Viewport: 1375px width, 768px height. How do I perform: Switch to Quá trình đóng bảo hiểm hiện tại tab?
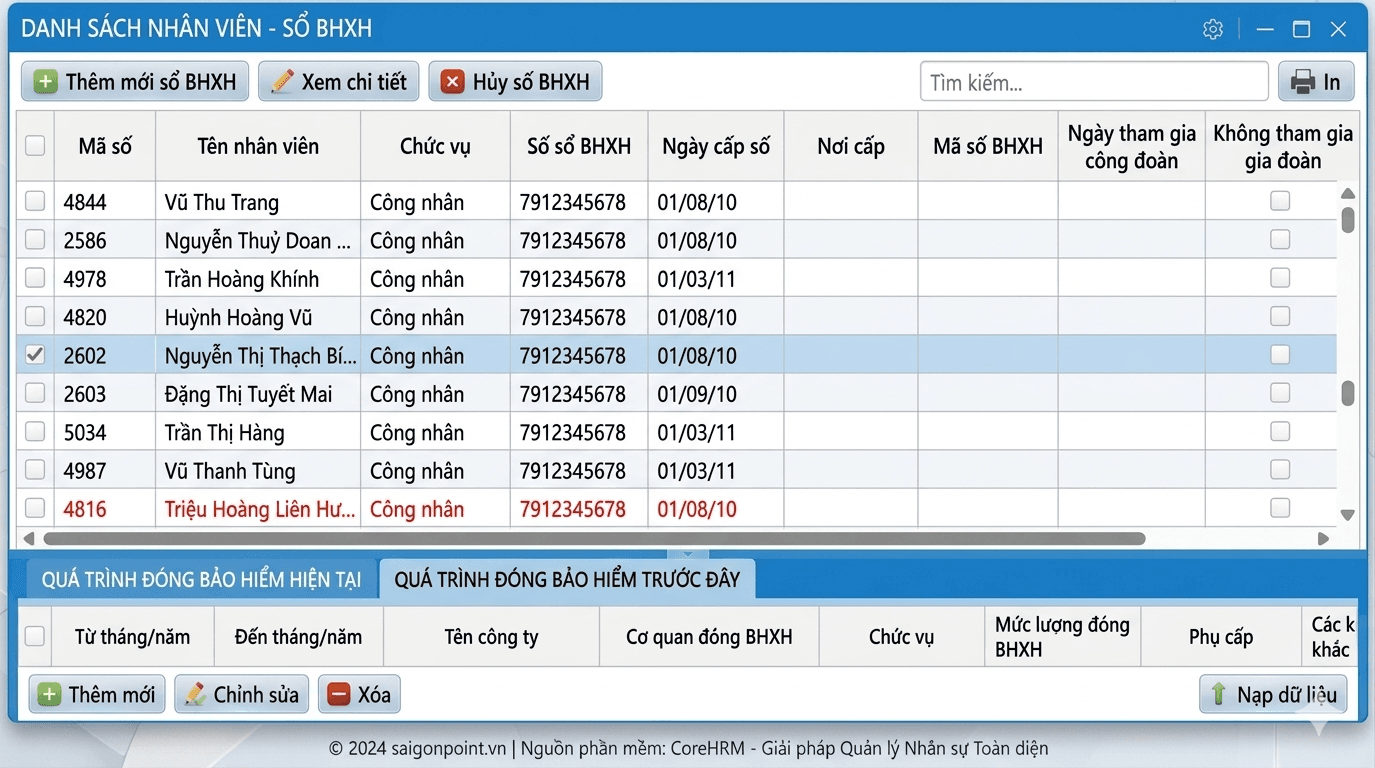pos(201,580)
